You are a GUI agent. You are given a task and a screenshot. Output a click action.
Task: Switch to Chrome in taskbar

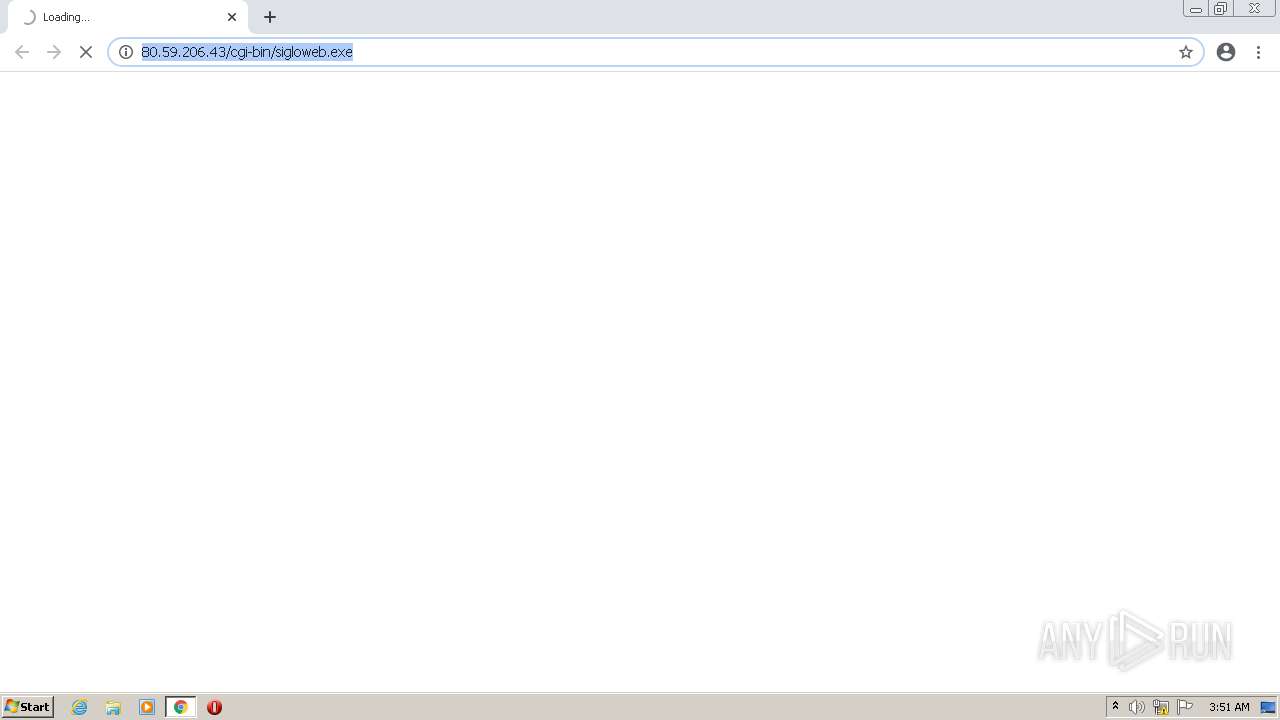(181, 707)
